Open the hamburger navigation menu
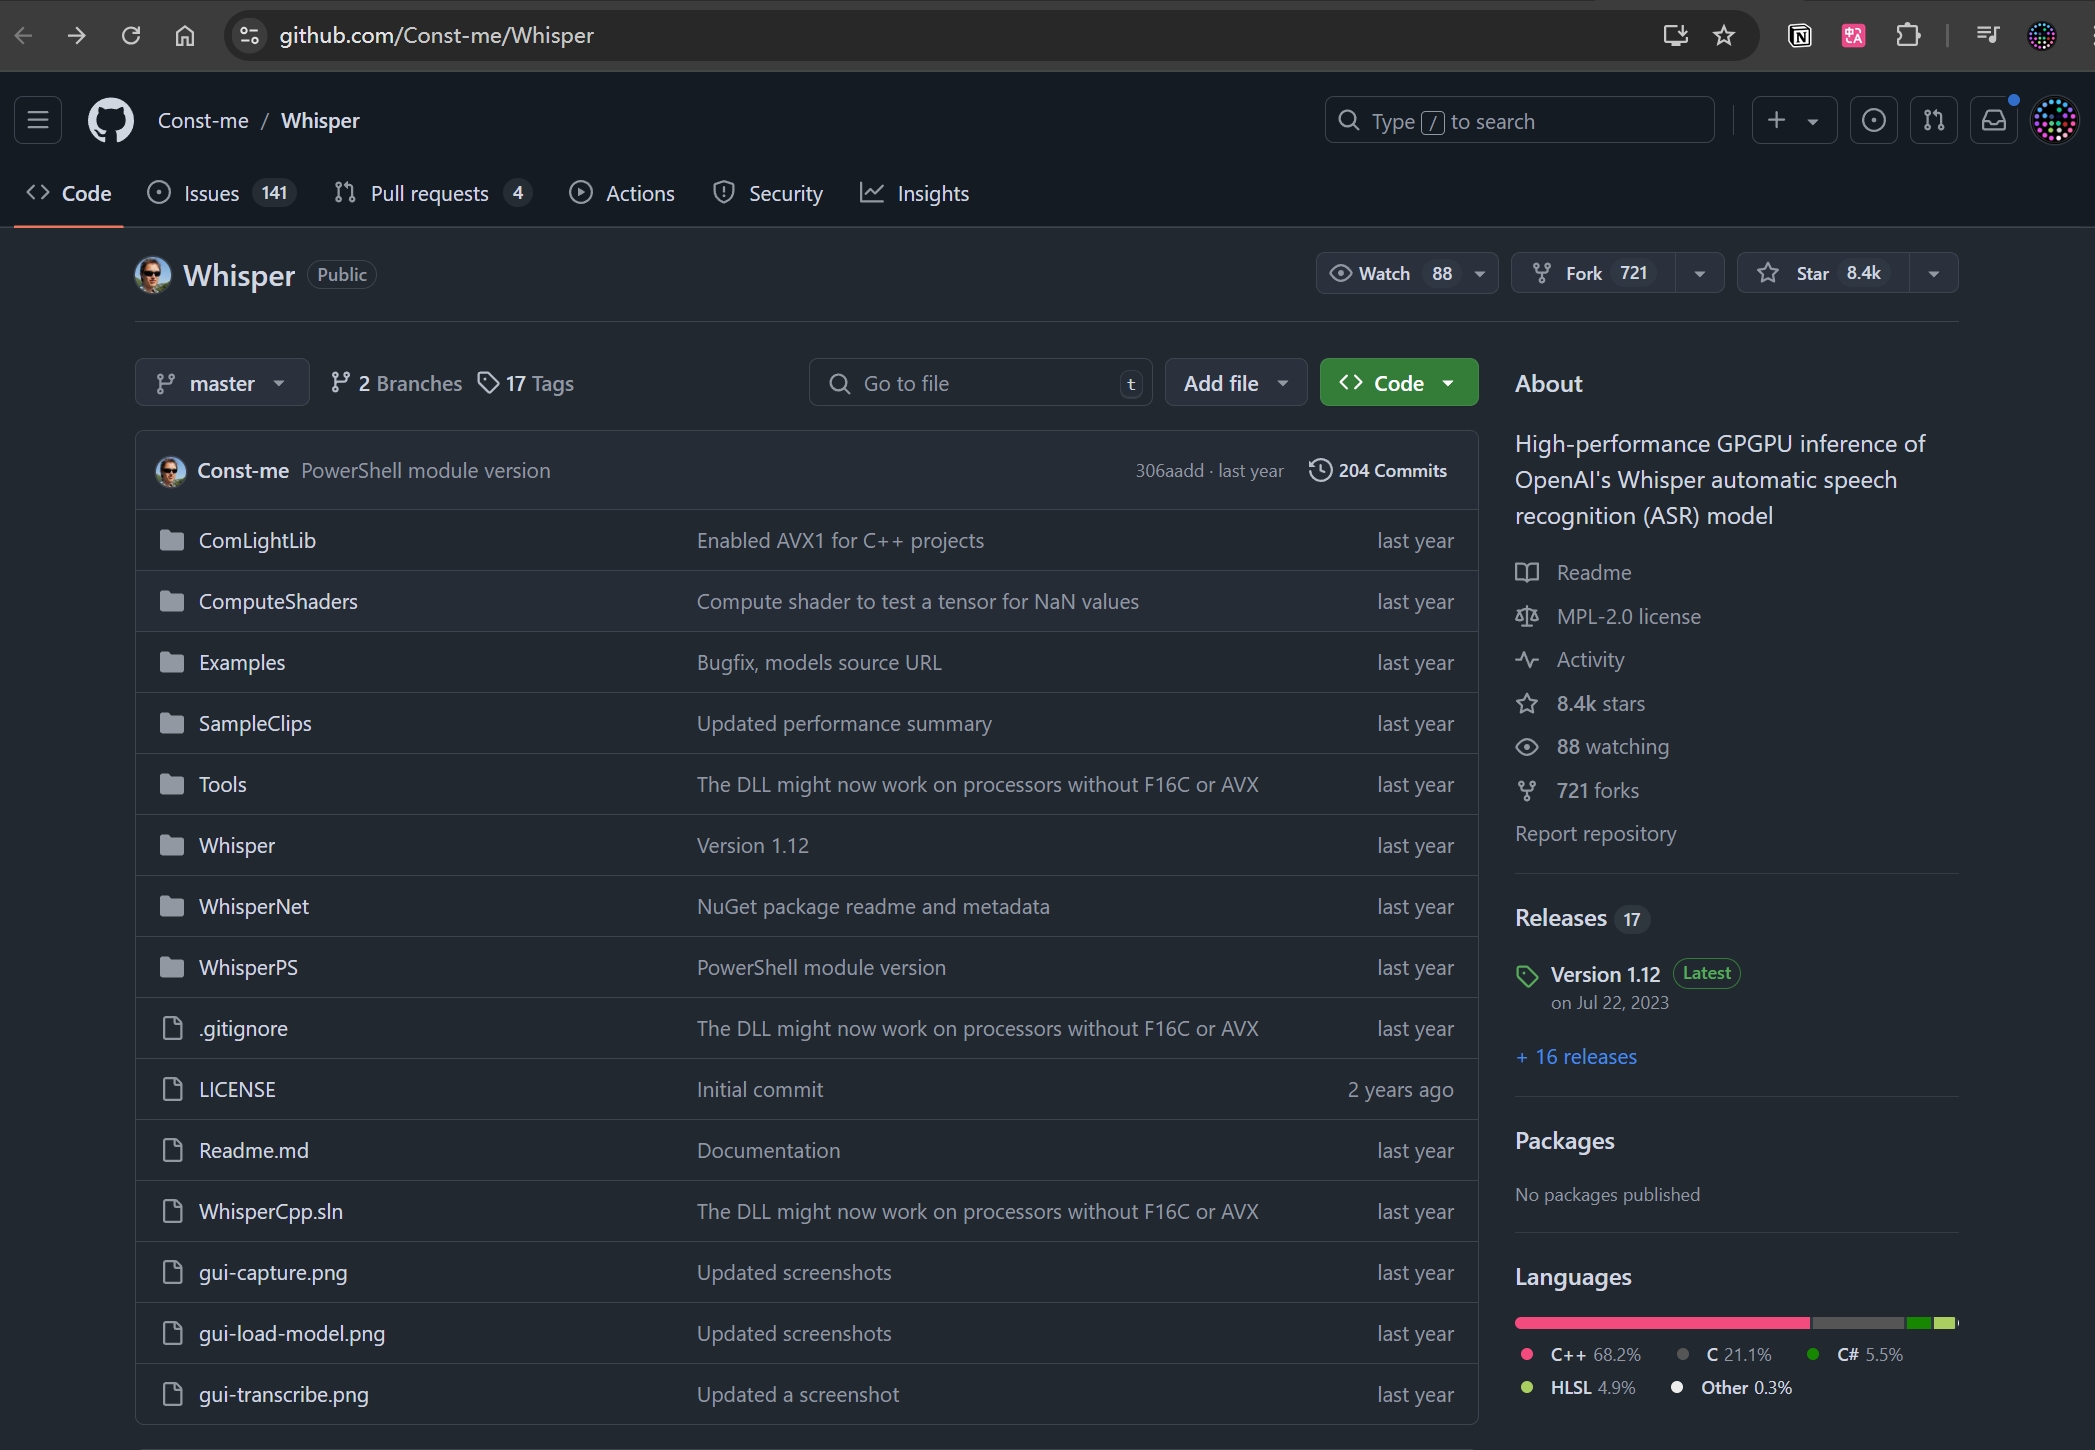The width and height of the screenshot is (2095, 1450). (38, 121)
